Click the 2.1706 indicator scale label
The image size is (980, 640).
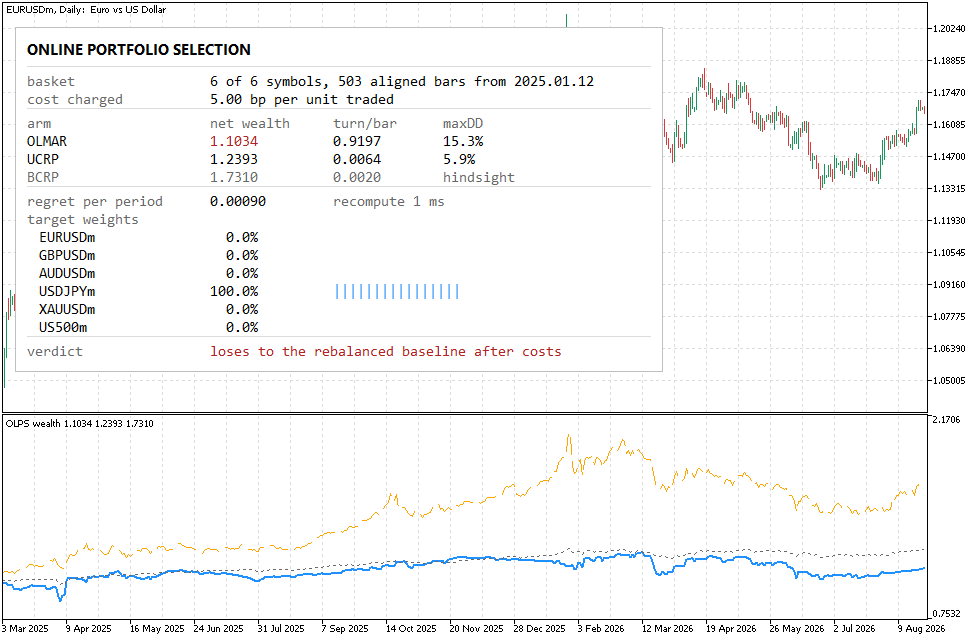click(946, 420)
